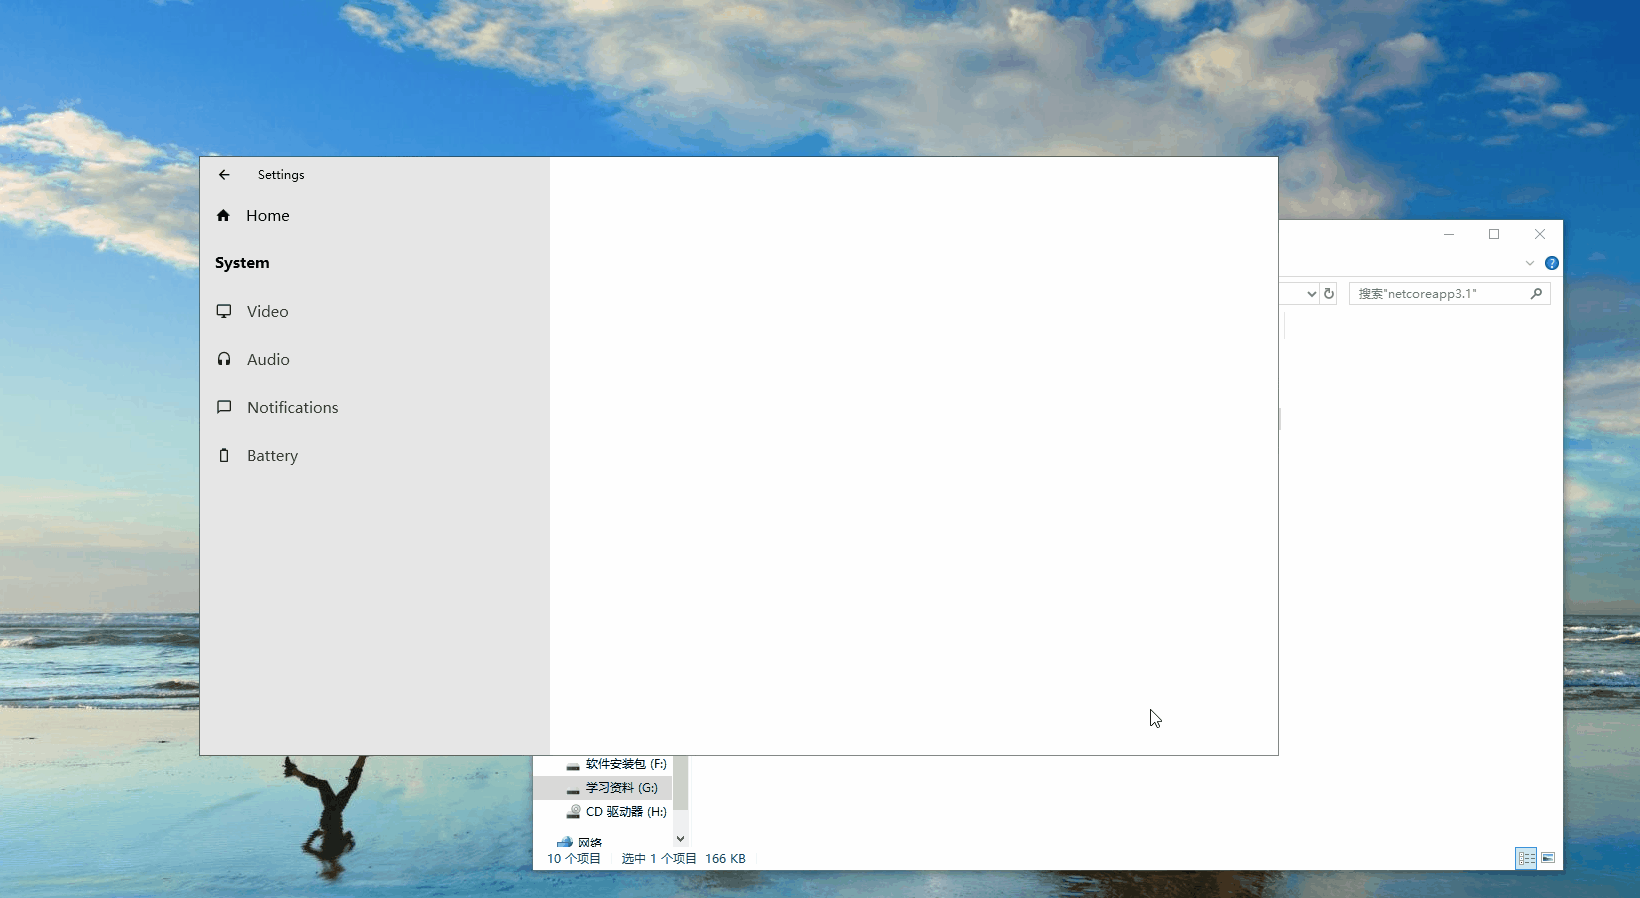Viewport: 1640px width, 898px height.
Task: Select drive 学习资料 (G:) in the navigation tree
Action: 612,788
